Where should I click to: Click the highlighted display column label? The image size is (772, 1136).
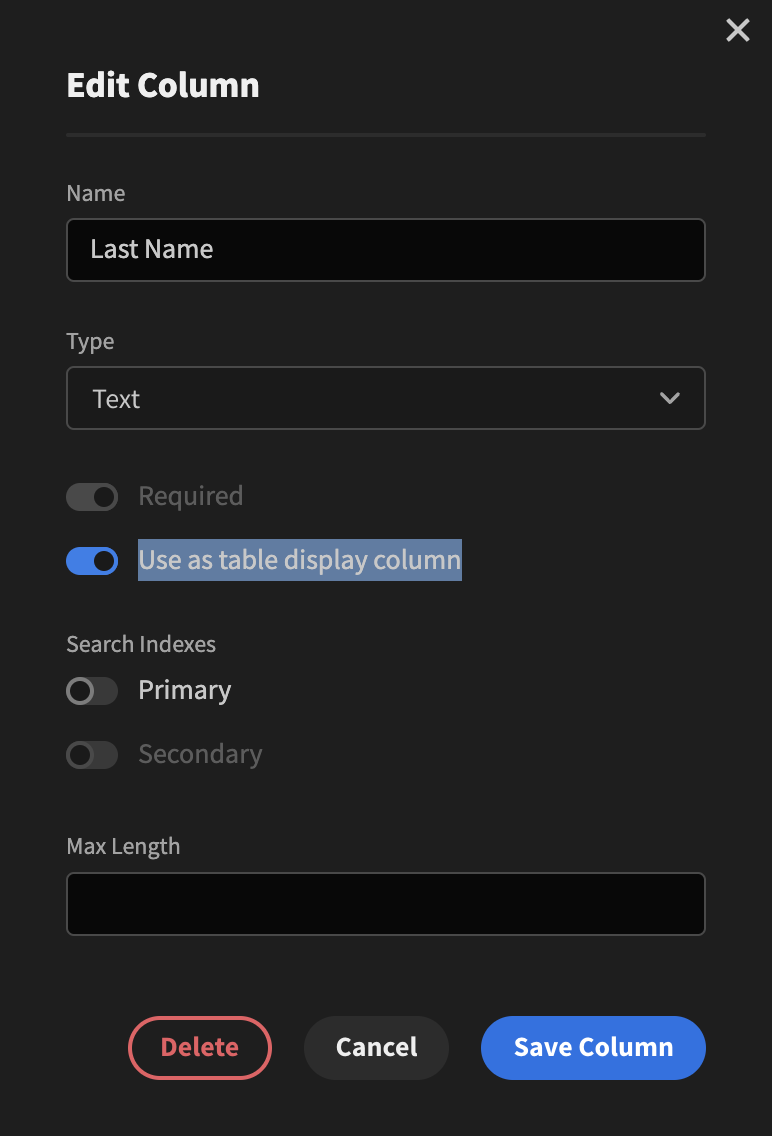[x=299, y=560]
